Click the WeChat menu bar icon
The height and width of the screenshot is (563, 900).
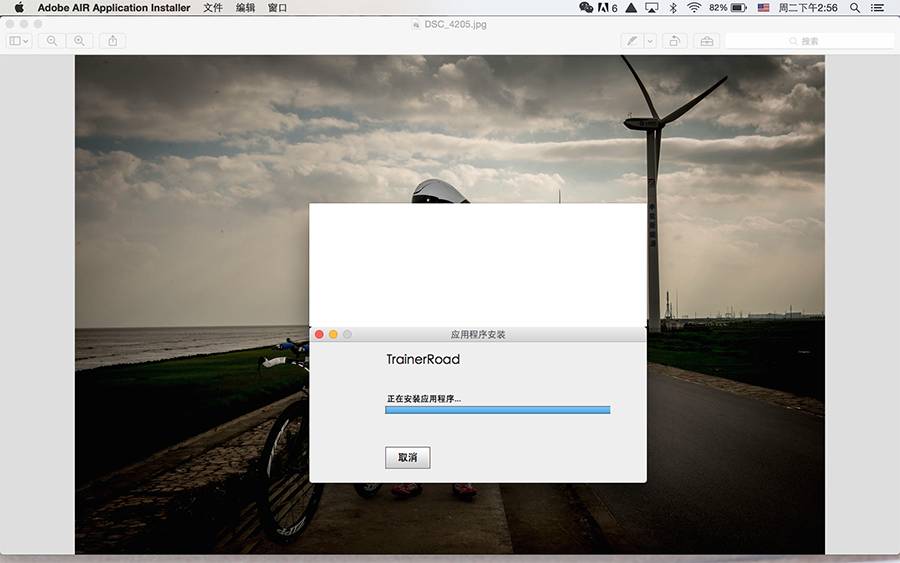(x=586, y=7)
